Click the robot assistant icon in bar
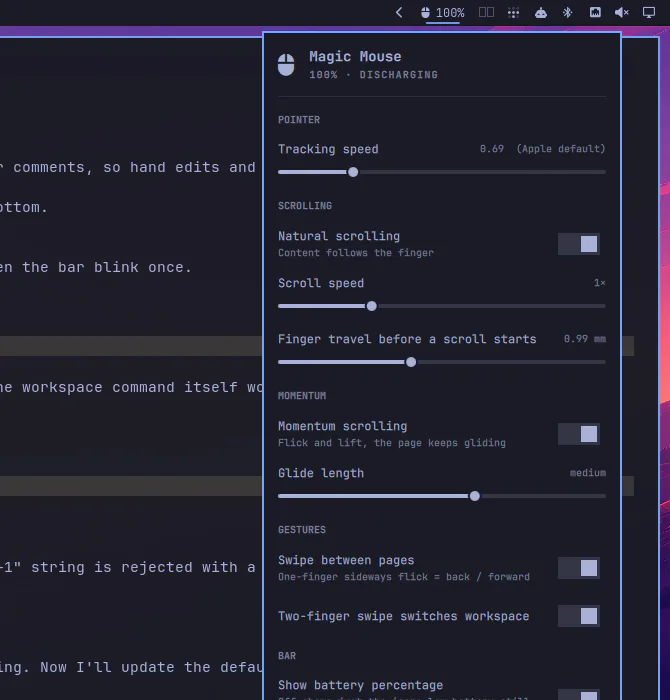This screenshot has height=700, width=670. pos(541,12)
